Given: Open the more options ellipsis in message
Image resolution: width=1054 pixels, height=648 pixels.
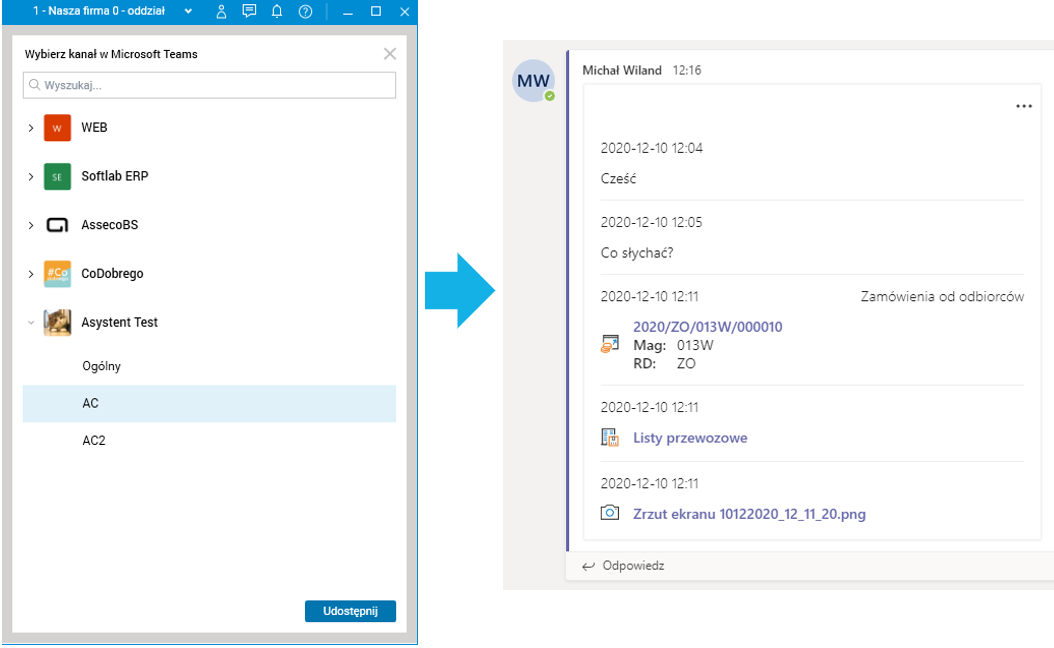Looking at the screenshot, I should click(1024, 106).
